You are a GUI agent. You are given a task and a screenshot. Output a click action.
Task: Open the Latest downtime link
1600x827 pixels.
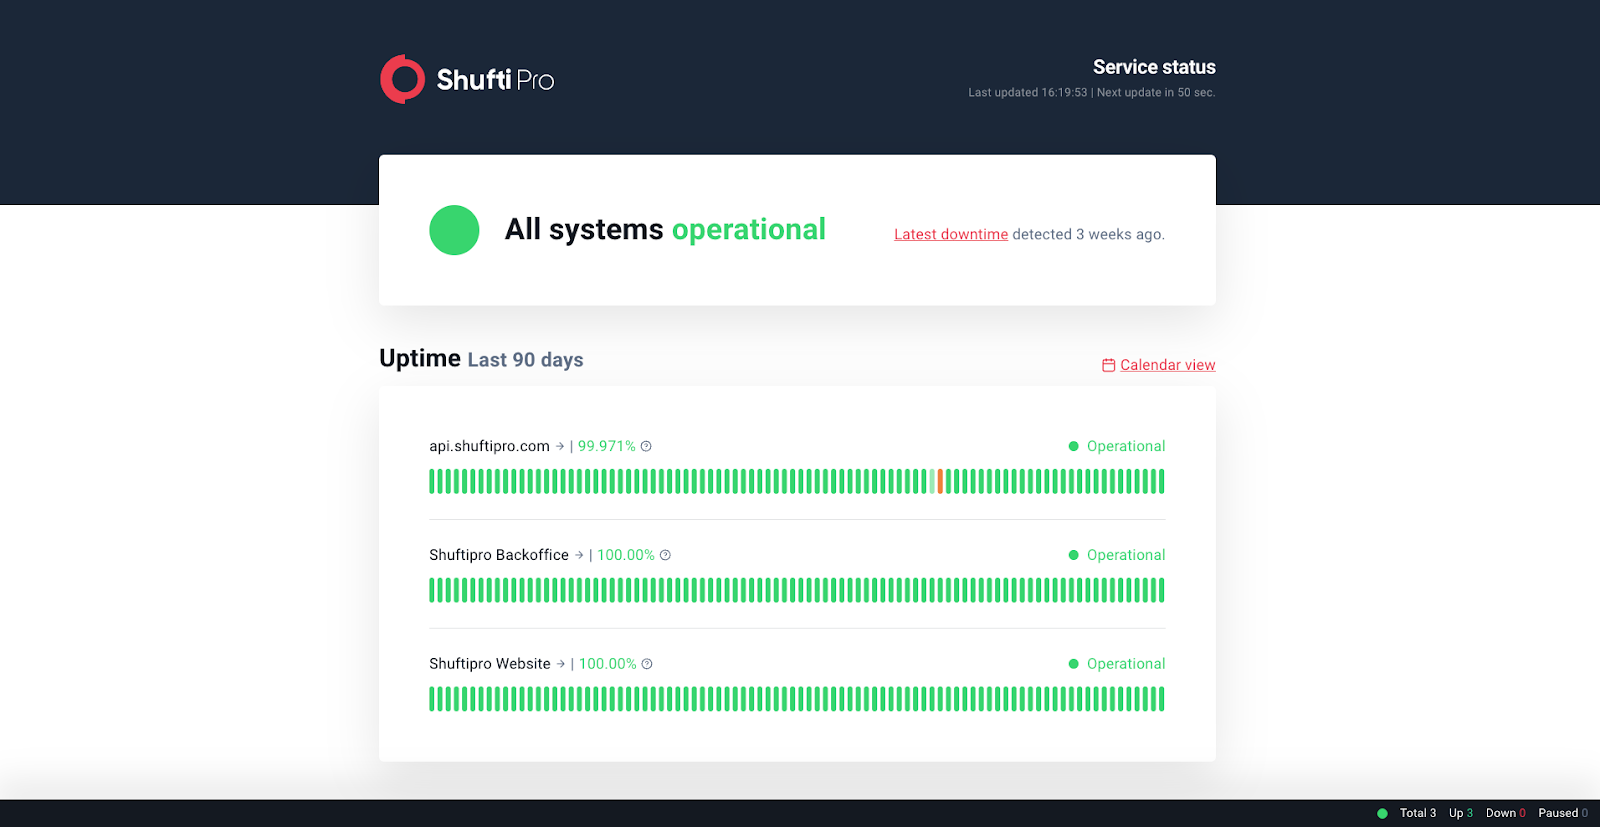click(x=951, y=234)
